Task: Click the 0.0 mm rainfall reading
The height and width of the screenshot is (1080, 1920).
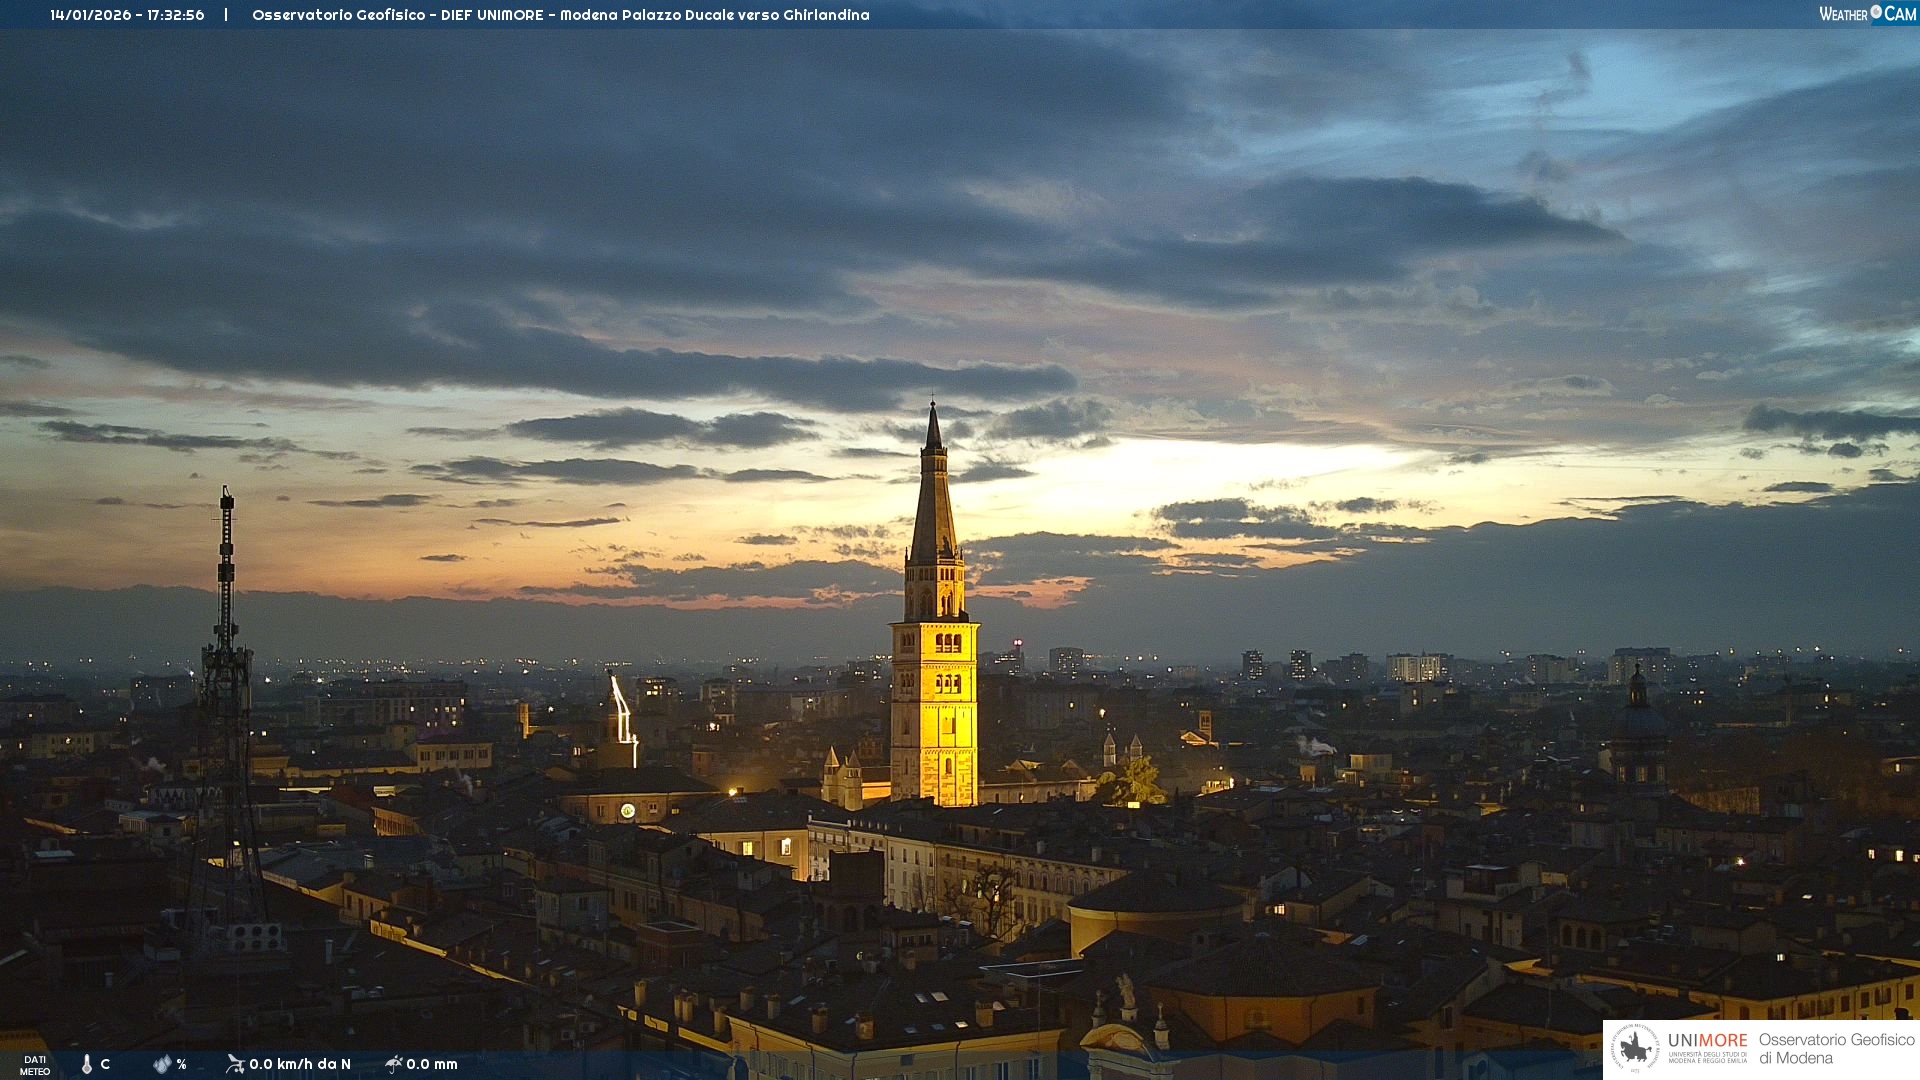Action: [x=432, y=1064]
